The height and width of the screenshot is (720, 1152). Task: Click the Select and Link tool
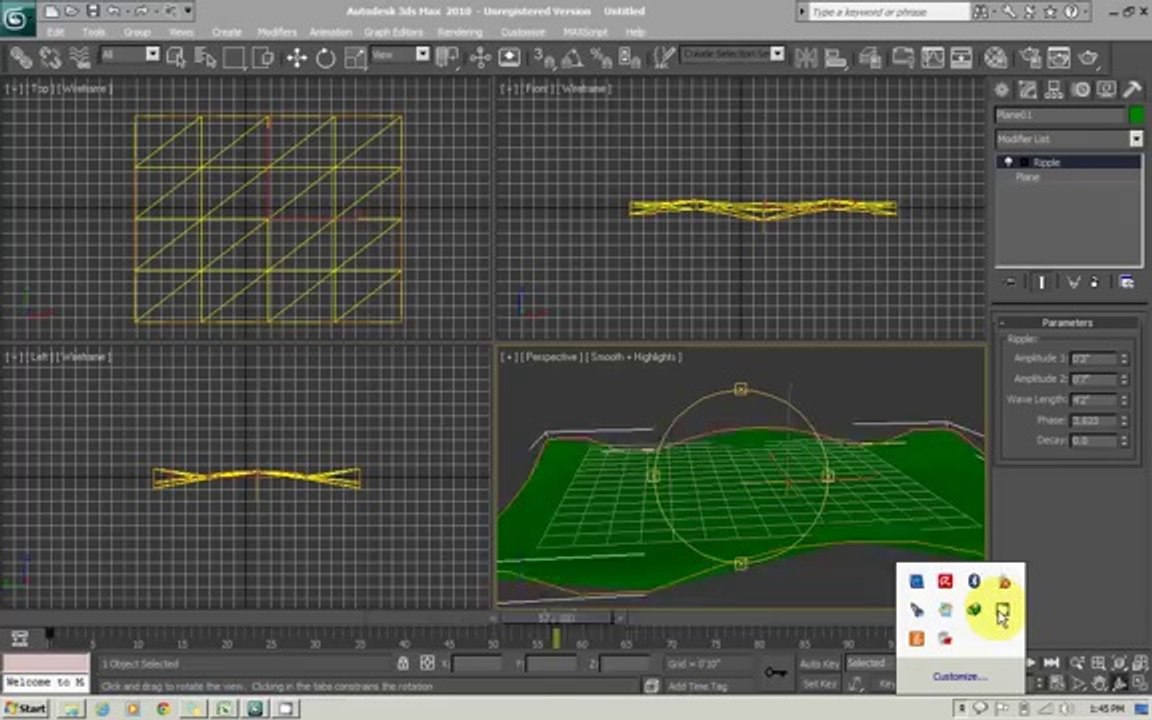21,57
